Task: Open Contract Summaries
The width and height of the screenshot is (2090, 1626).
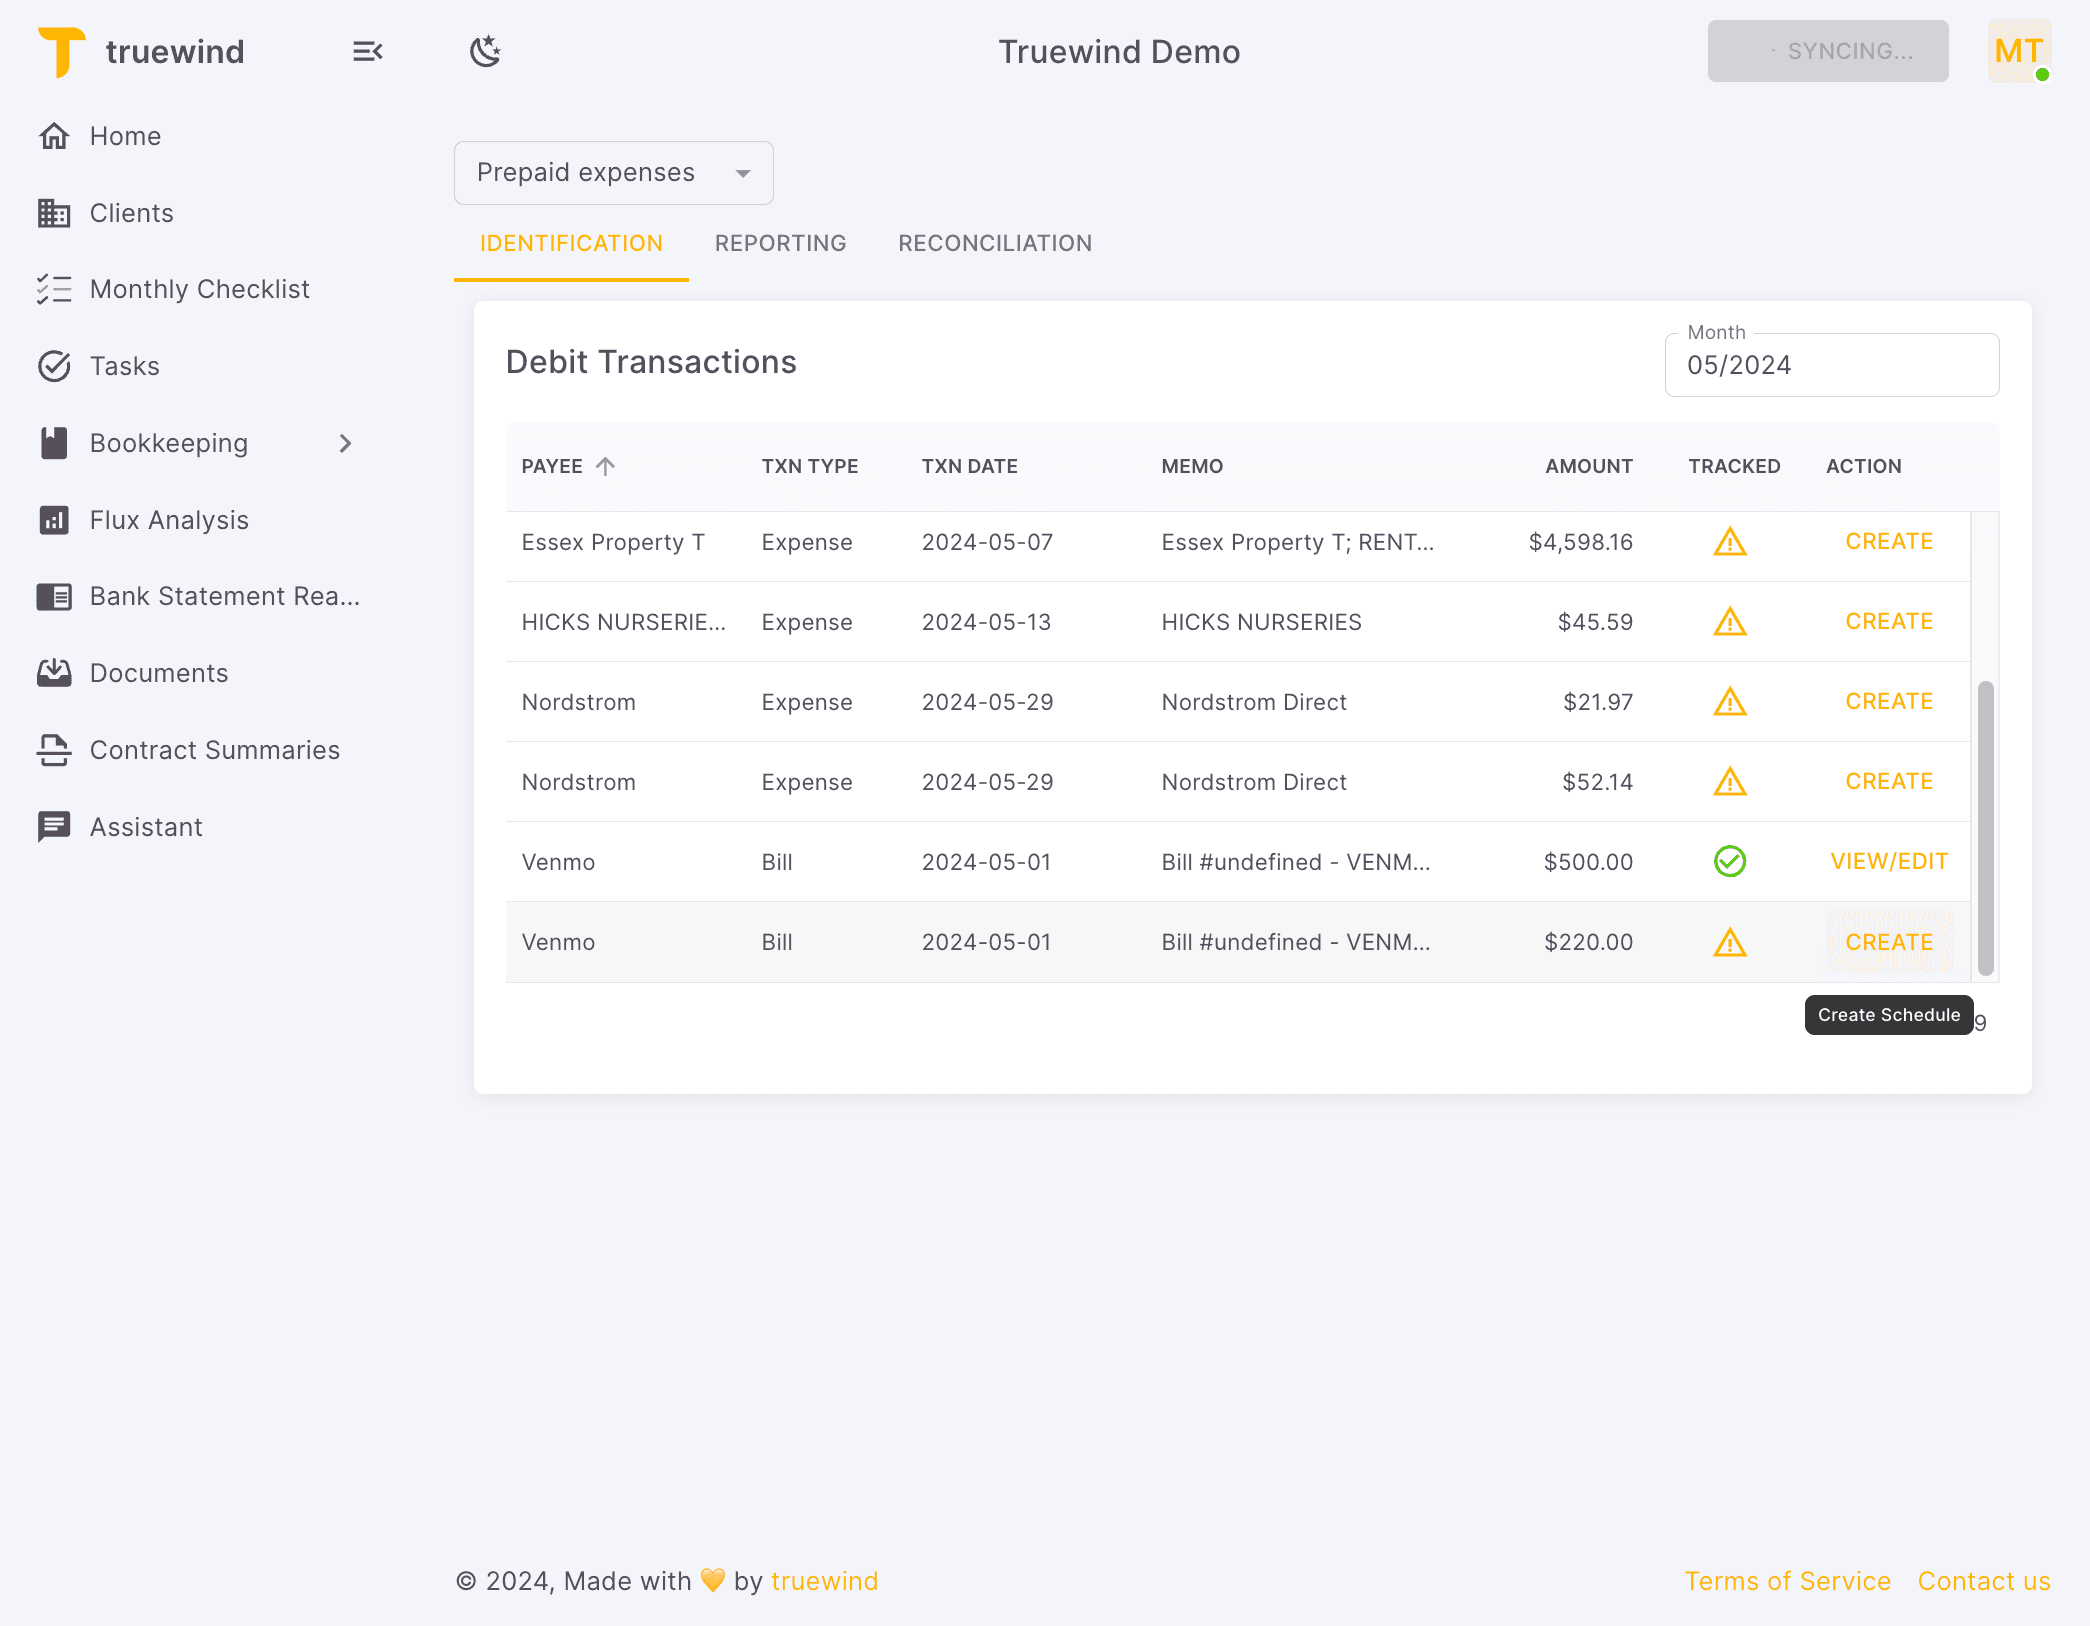Action: click(x=215, y=749)
